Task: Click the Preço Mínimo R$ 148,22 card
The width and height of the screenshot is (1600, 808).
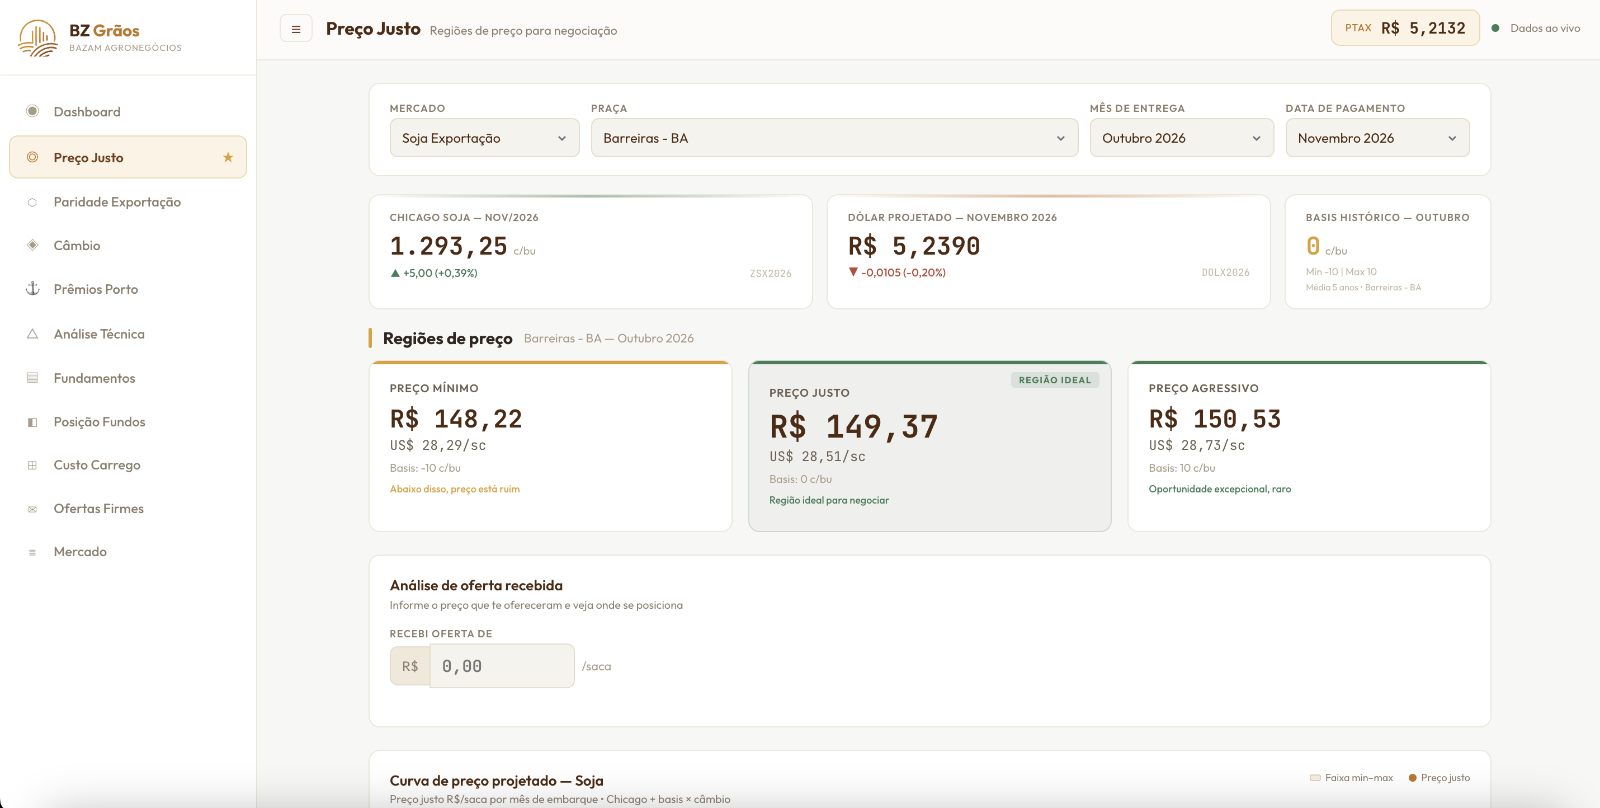Action: click(551, 446)
